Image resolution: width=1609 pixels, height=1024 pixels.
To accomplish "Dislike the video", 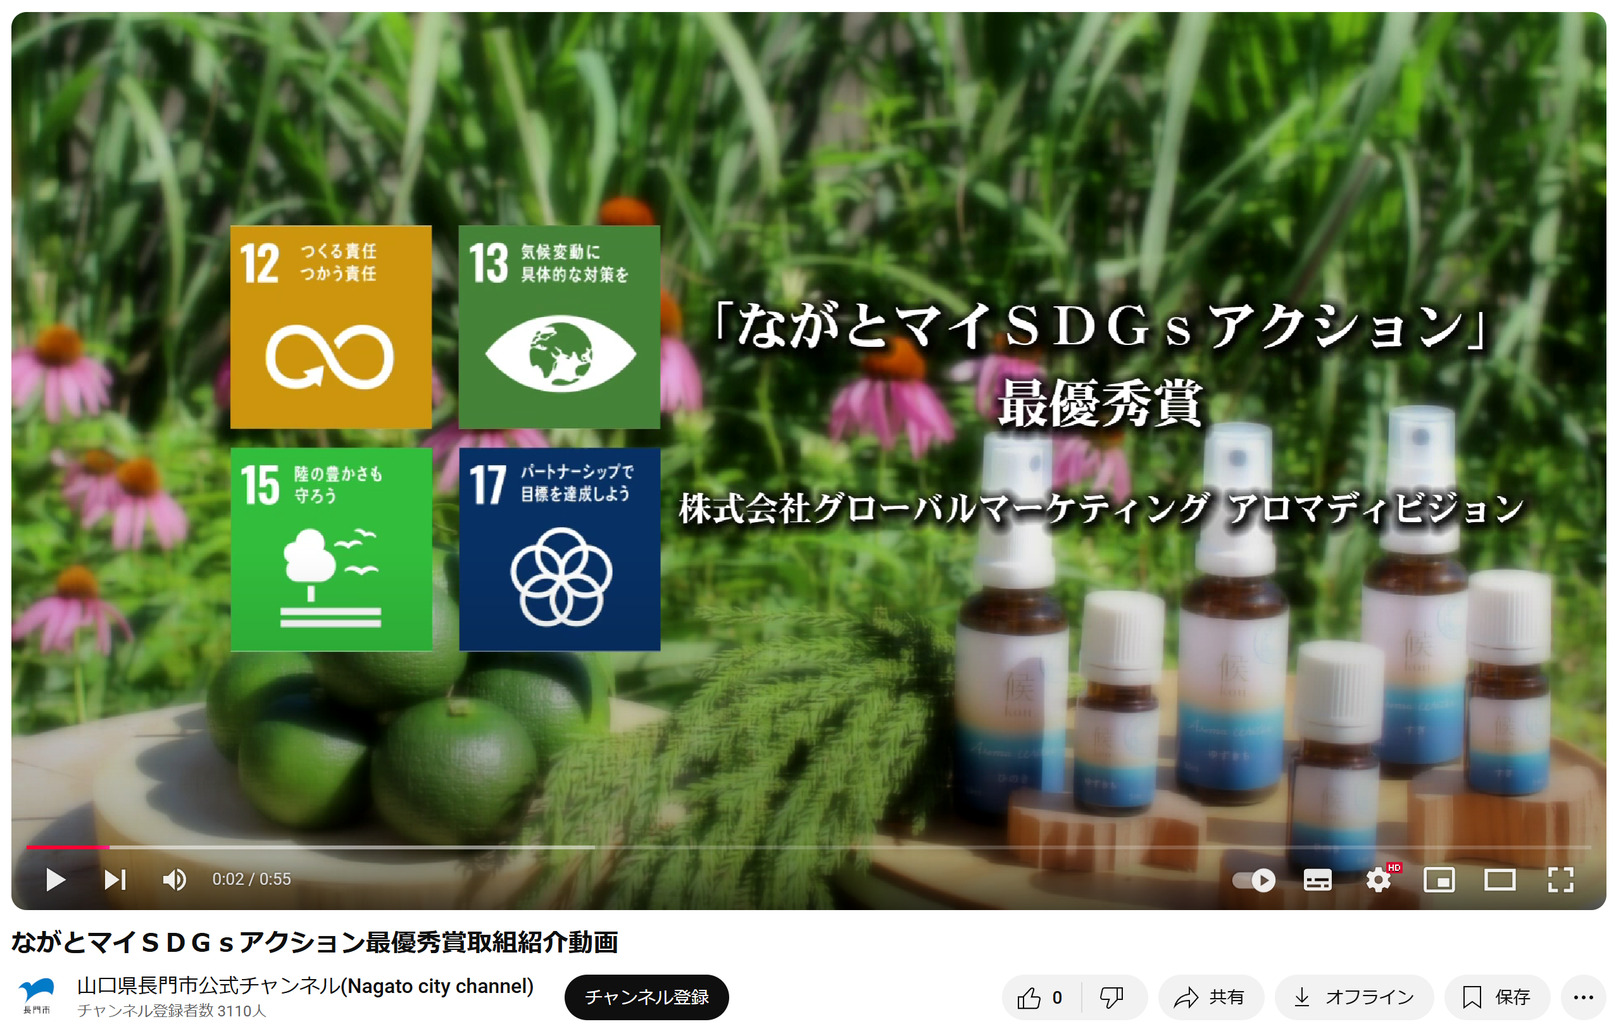I will click(x=1112, y=997).
